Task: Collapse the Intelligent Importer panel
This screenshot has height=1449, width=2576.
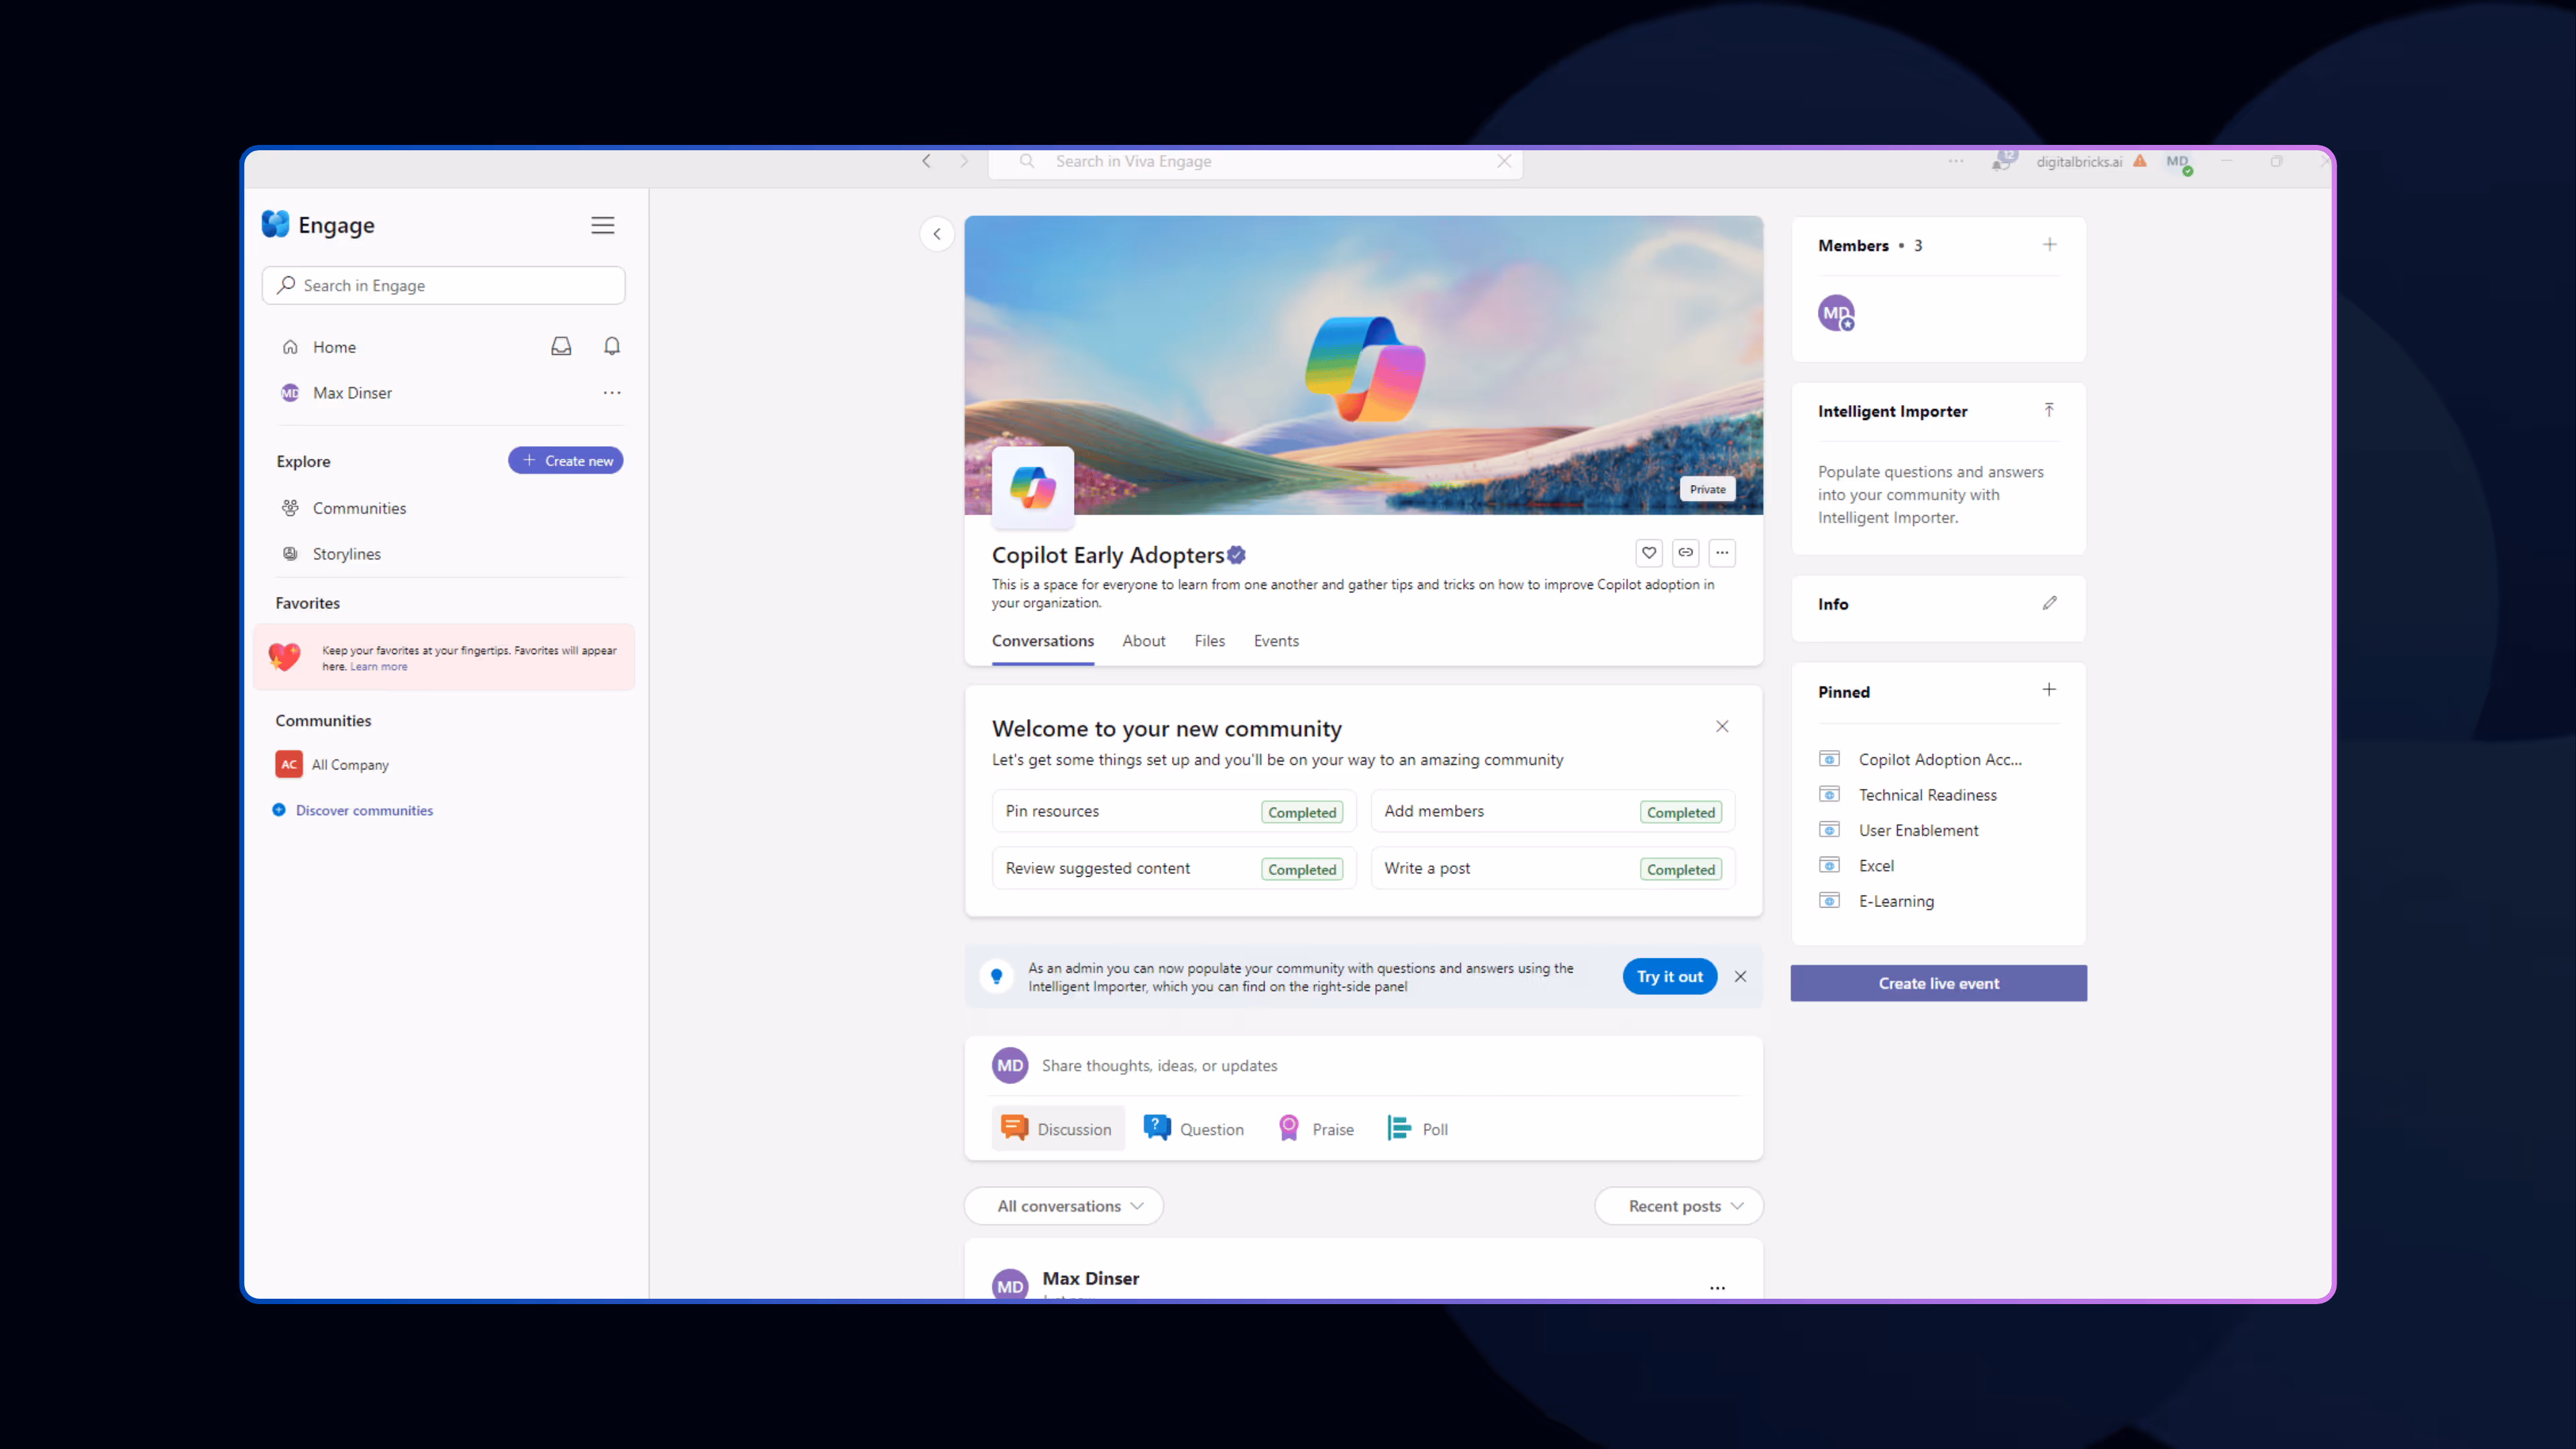Action: point(2049,410)
